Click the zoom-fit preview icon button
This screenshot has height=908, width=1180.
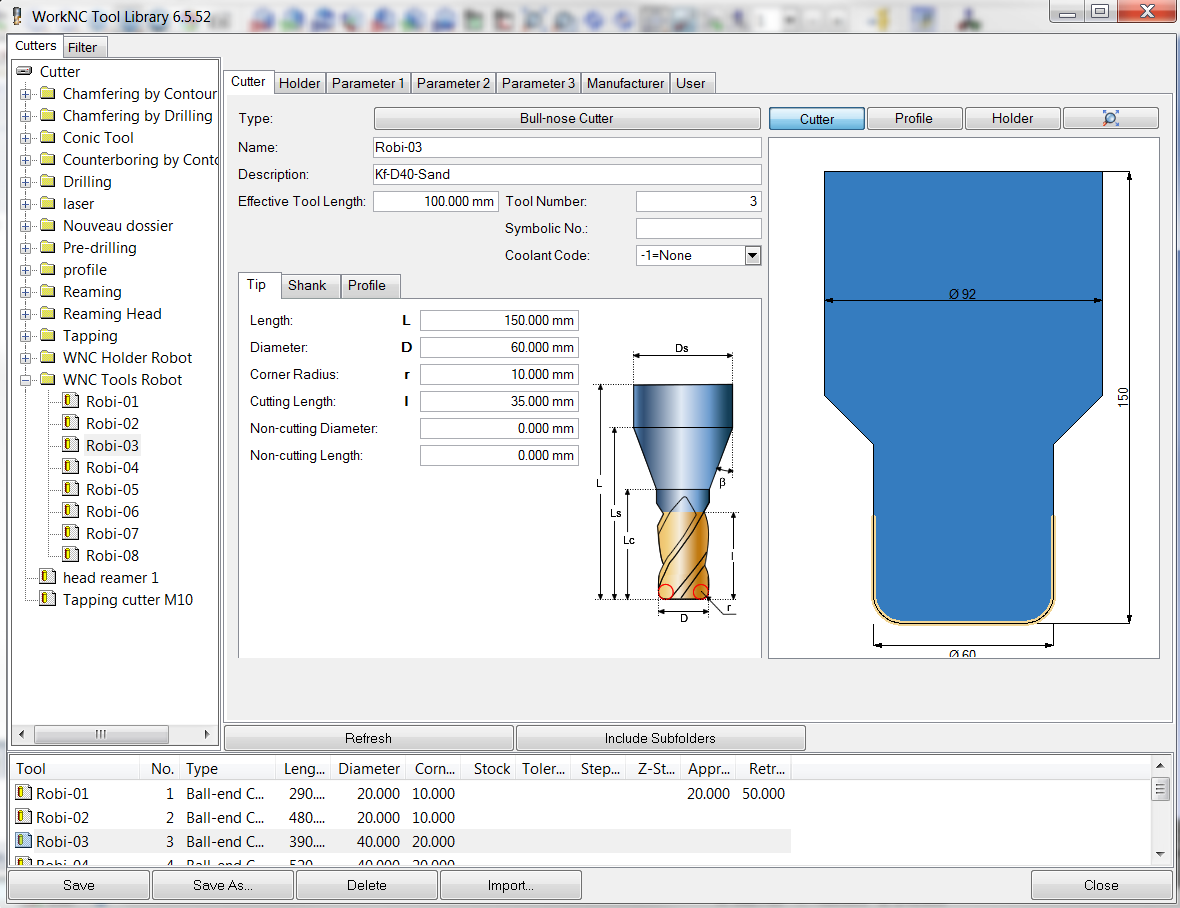click(1110, 118)
